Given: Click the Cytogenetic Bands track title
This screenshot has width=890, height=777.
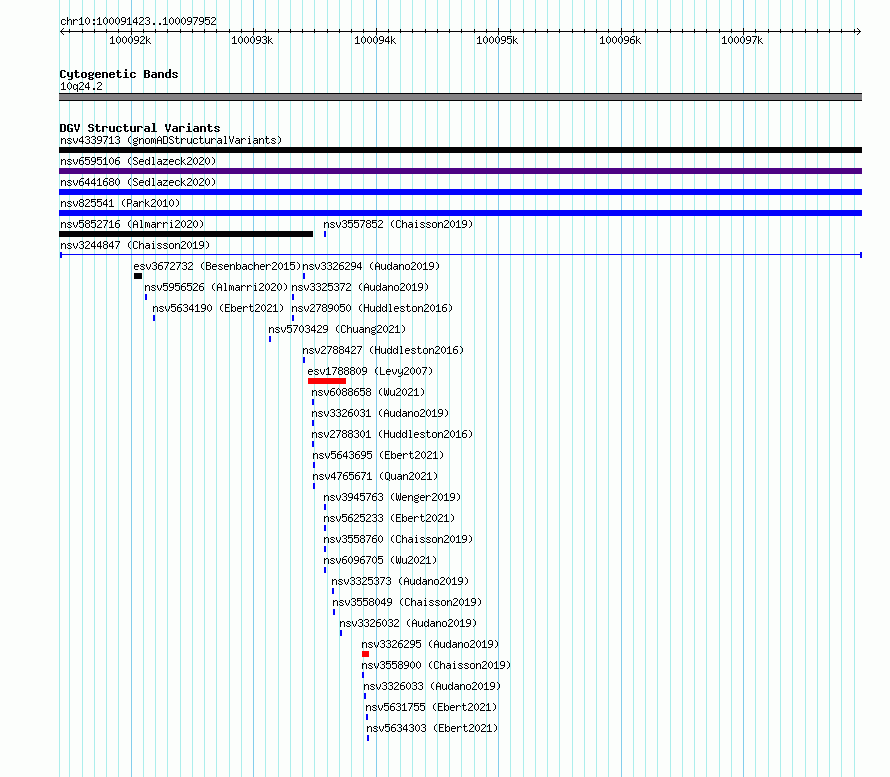Looking at the screenshot, I should 119,74.
